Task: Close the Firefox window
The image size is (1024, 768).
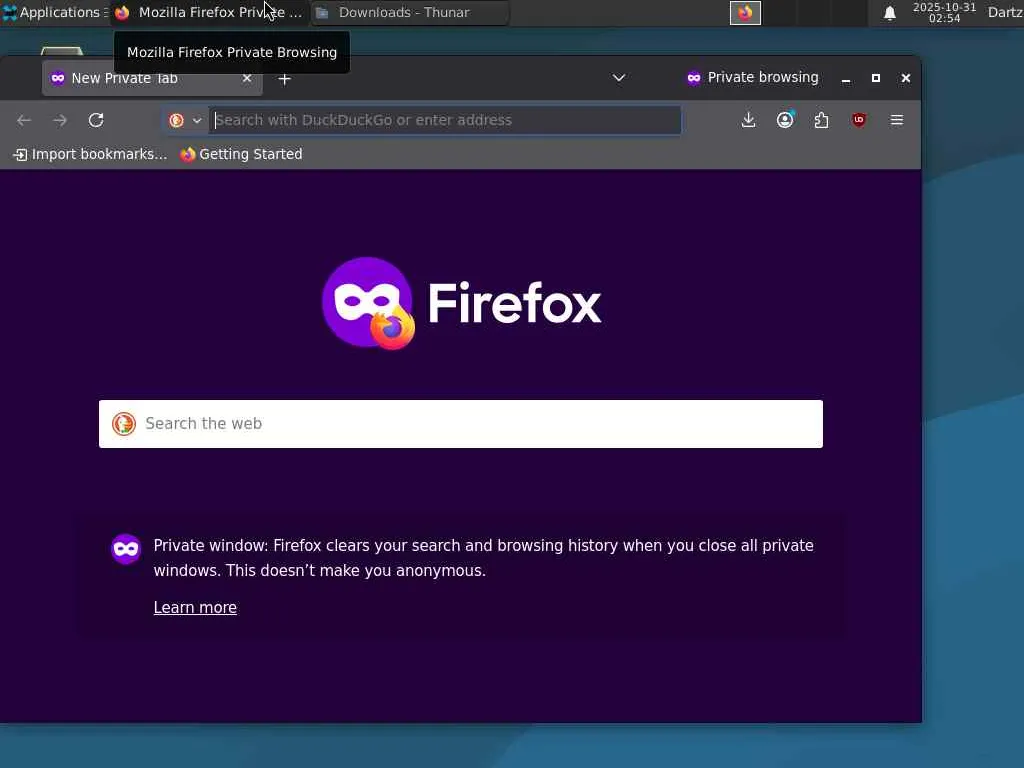Action: click(x=906, y=78)
